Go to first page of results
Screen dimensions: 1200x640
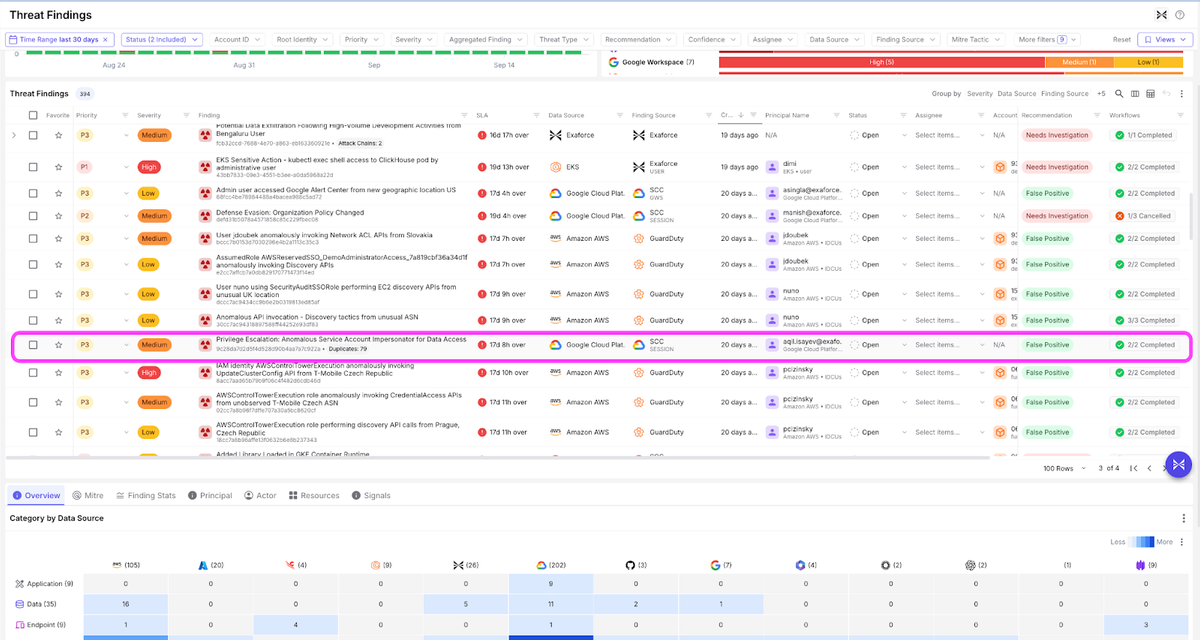pos(1133,468)
